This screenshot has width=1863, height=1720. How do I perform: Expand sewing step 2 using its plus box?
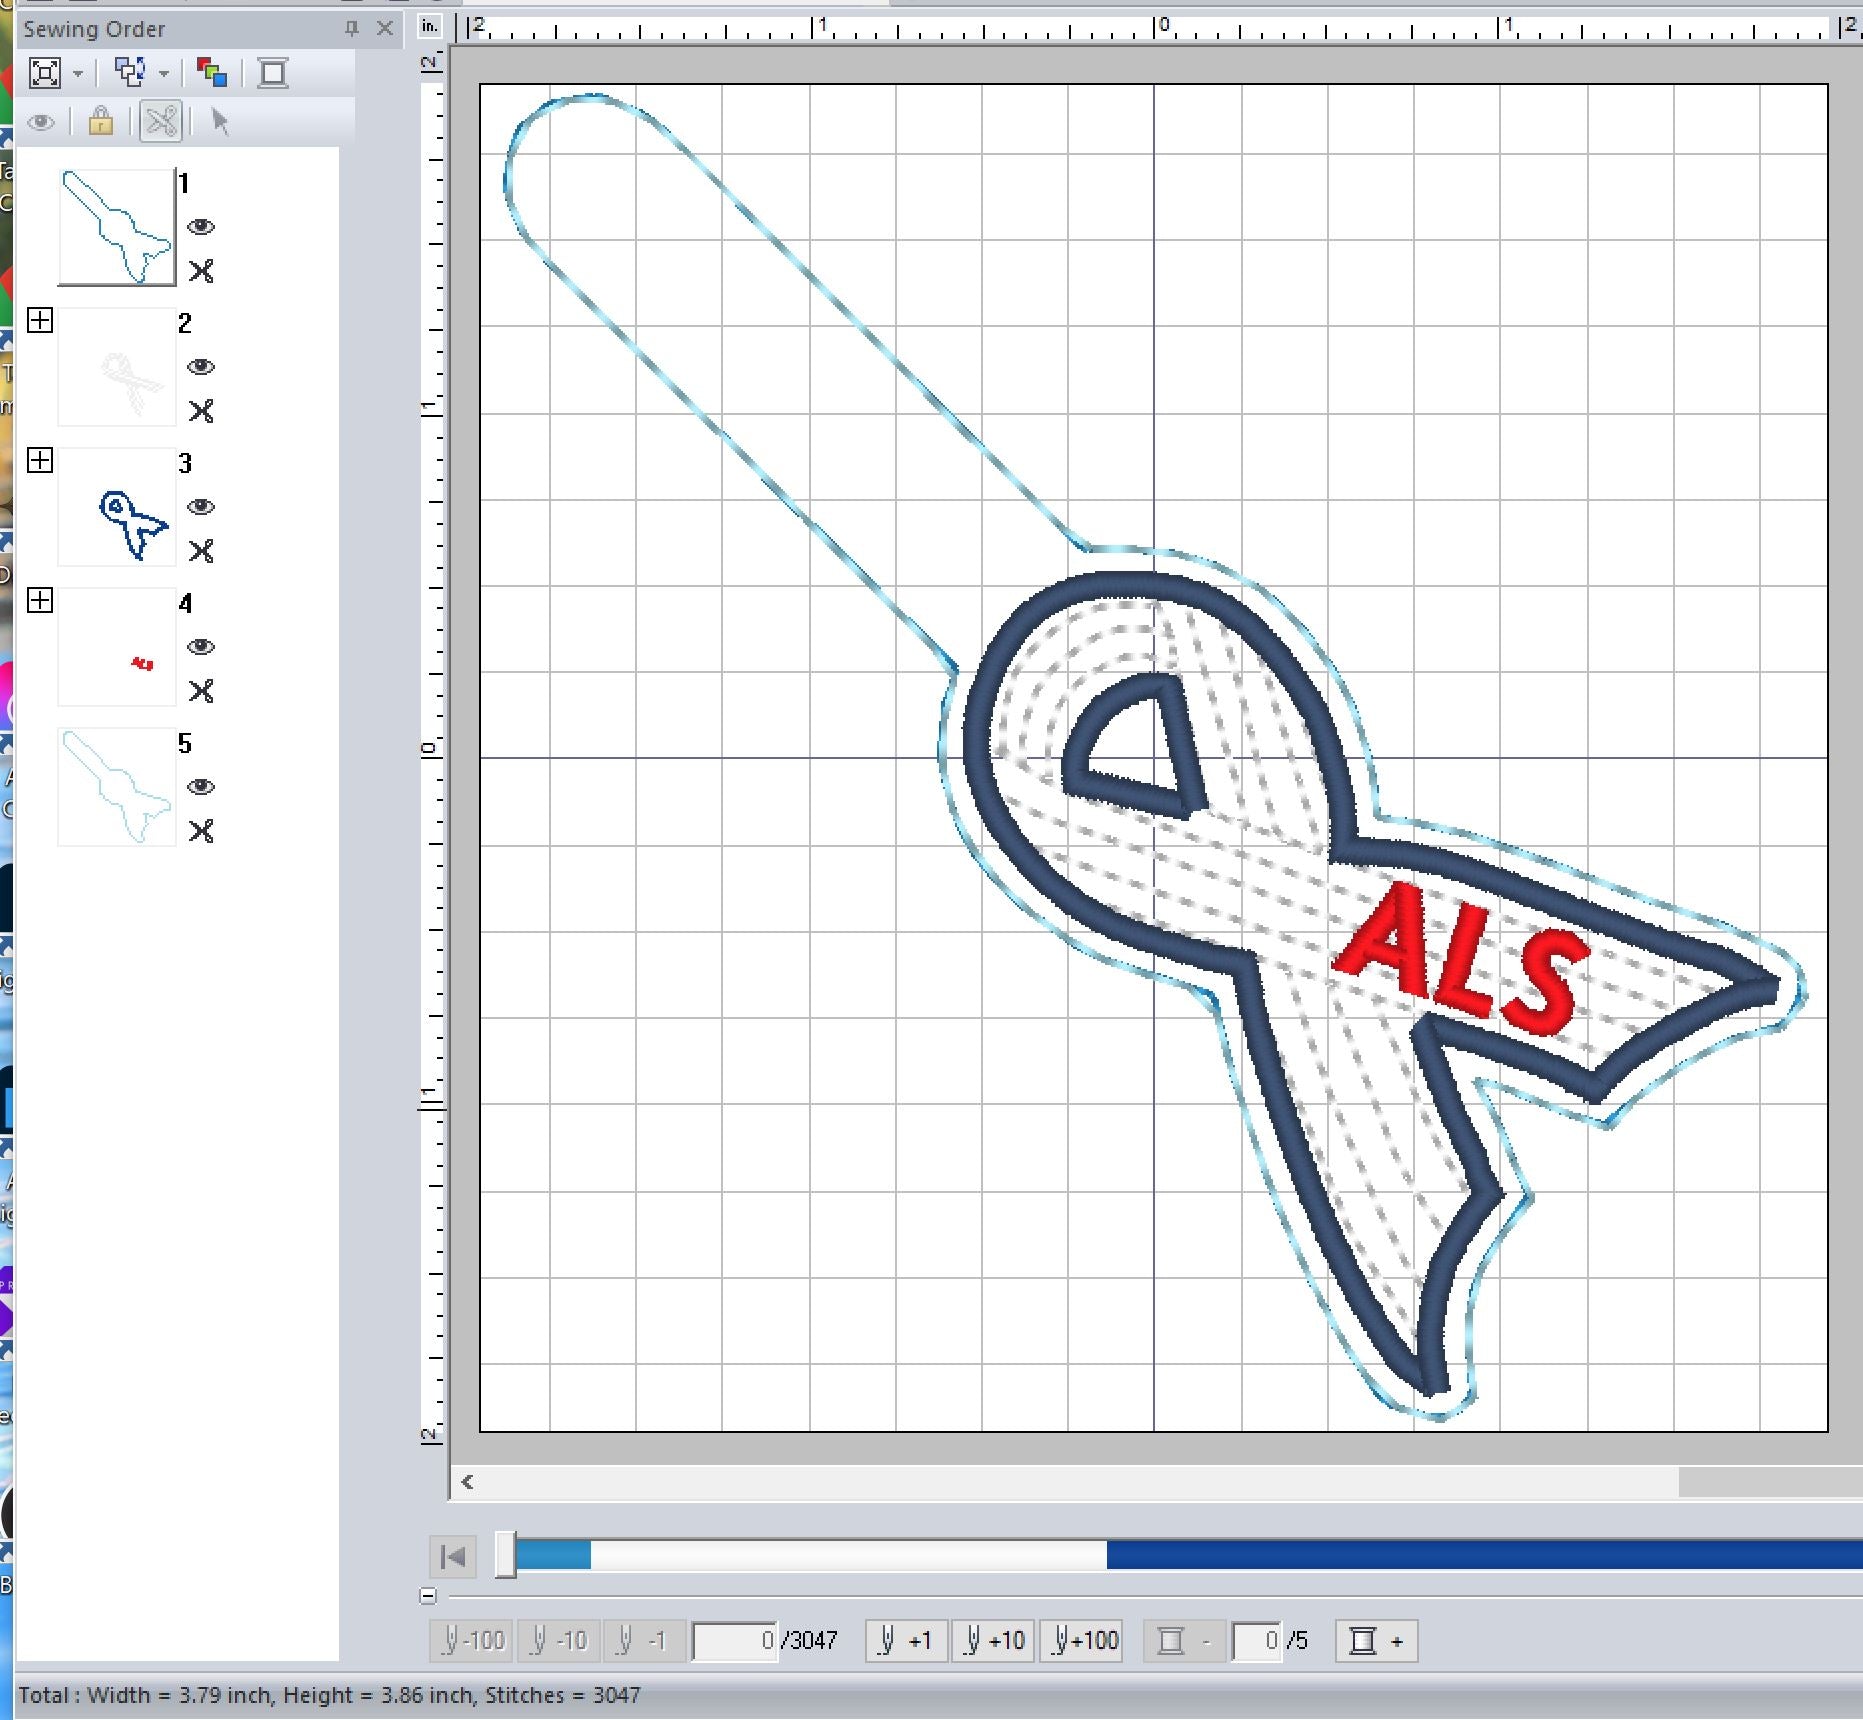(40, 322)
